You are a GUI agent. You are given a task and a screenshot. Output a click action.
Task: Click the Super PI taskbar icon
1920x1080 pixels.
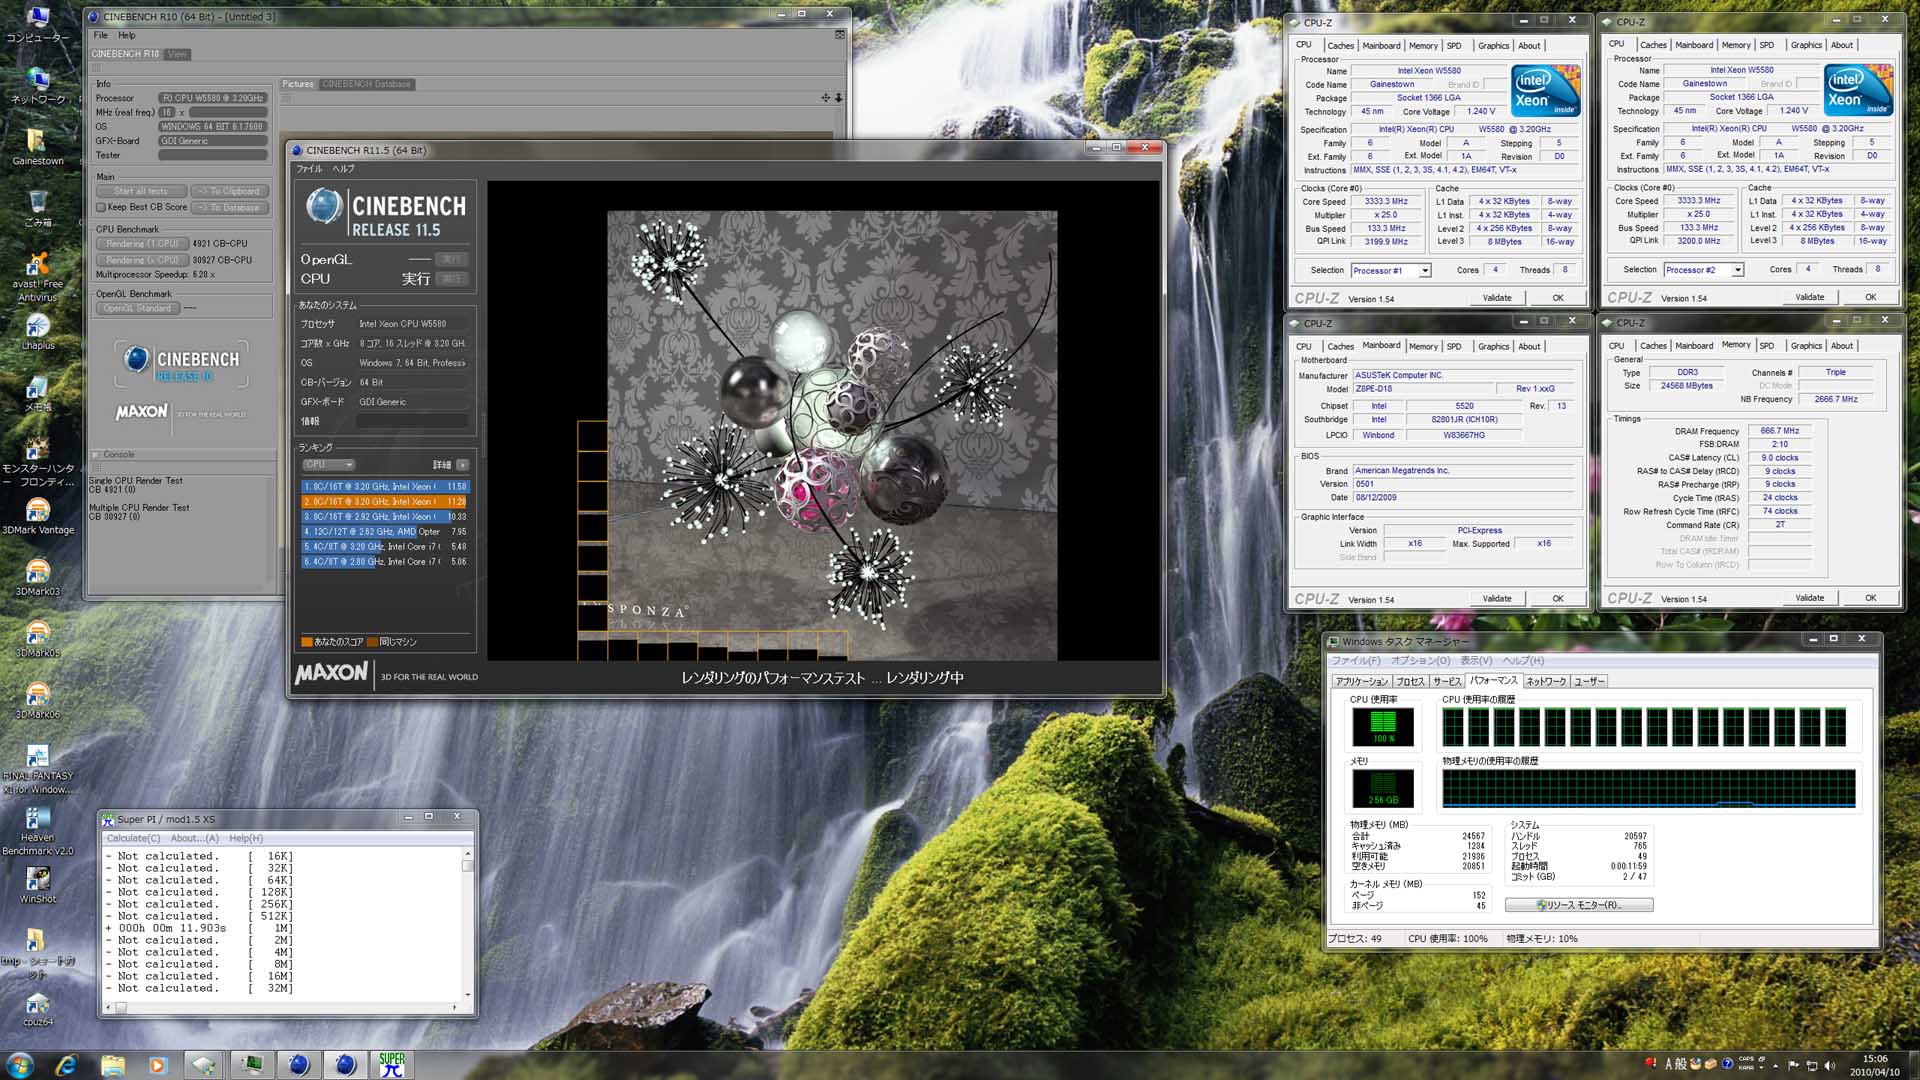point(392,1064)
